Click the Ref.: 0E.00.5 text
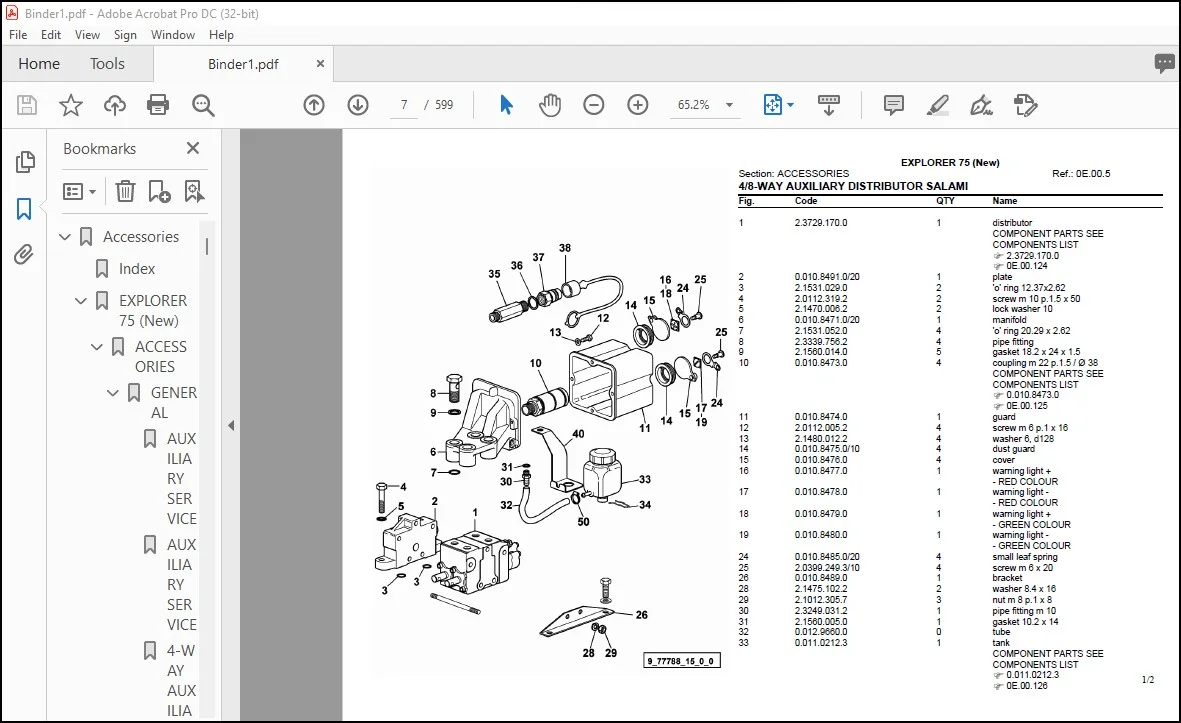Image resolution: width=1181 pixels, height=723 pixels. (x=1081, y=173)
